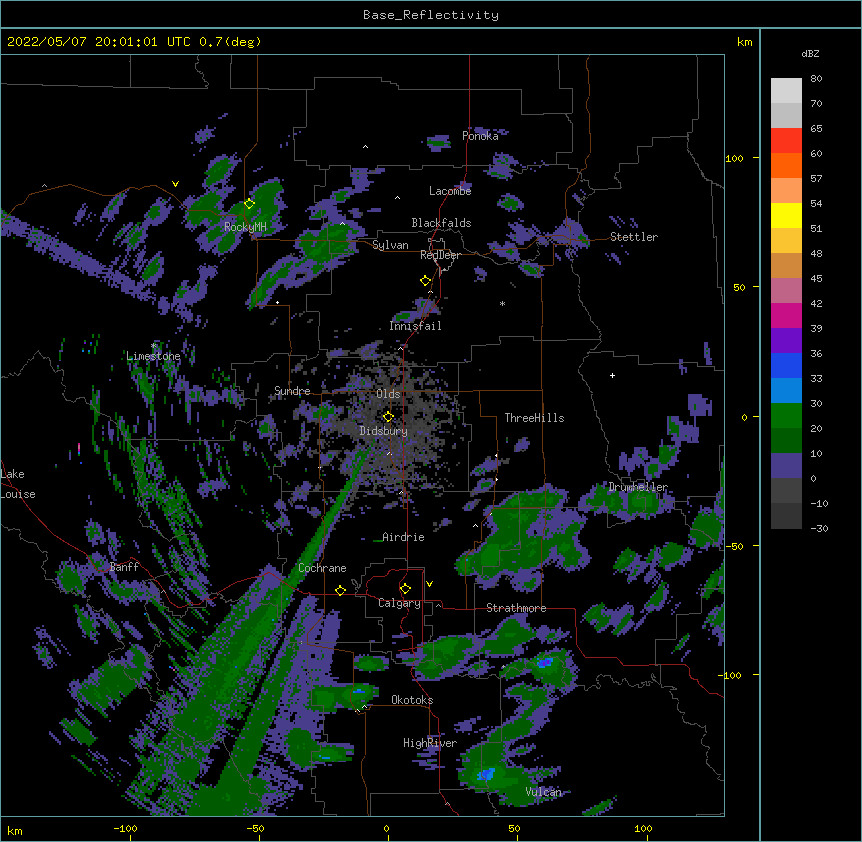Viewport: 862px width, 842px height.
Task: Click the blue storm core near Vulcan
Action: [x=486, y=774]
